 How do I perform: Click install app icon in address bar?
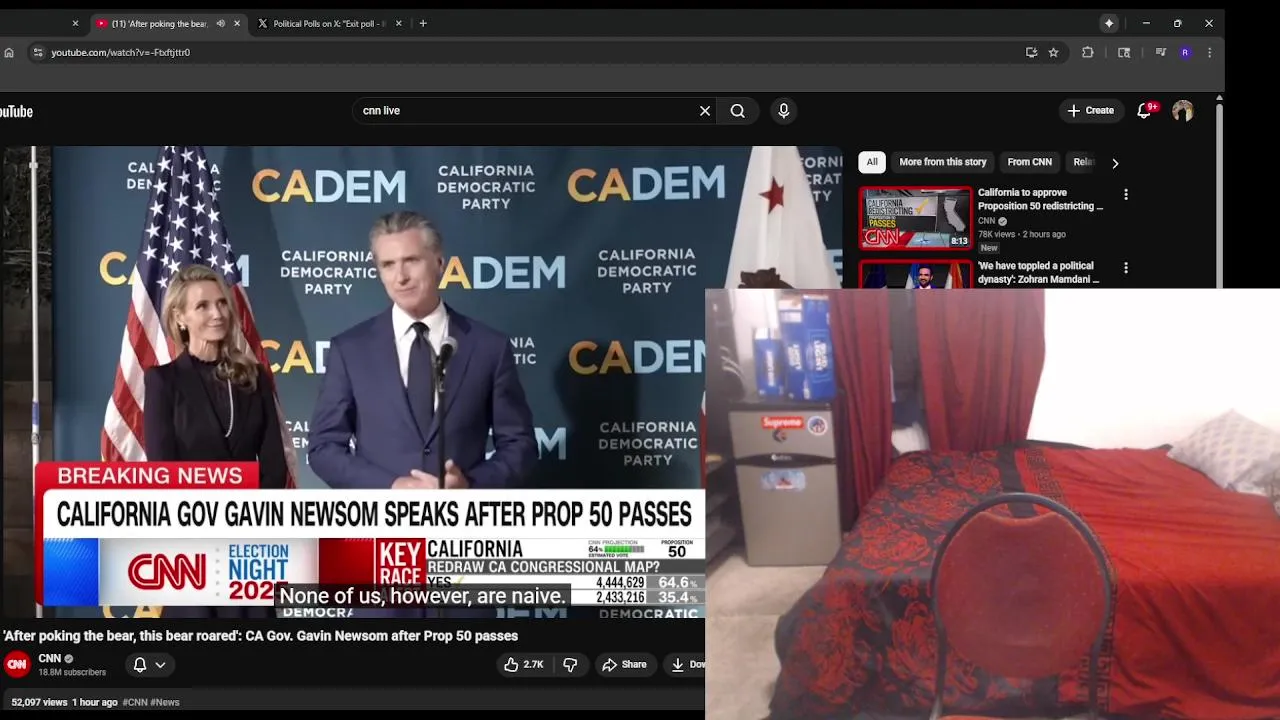pos(1031,52)
